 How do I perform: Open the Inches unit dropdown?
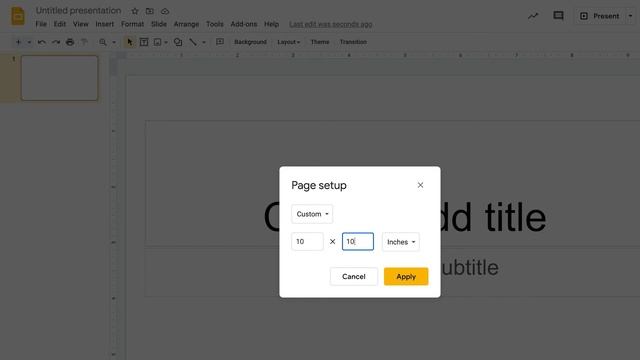click(x=401, y=242)
